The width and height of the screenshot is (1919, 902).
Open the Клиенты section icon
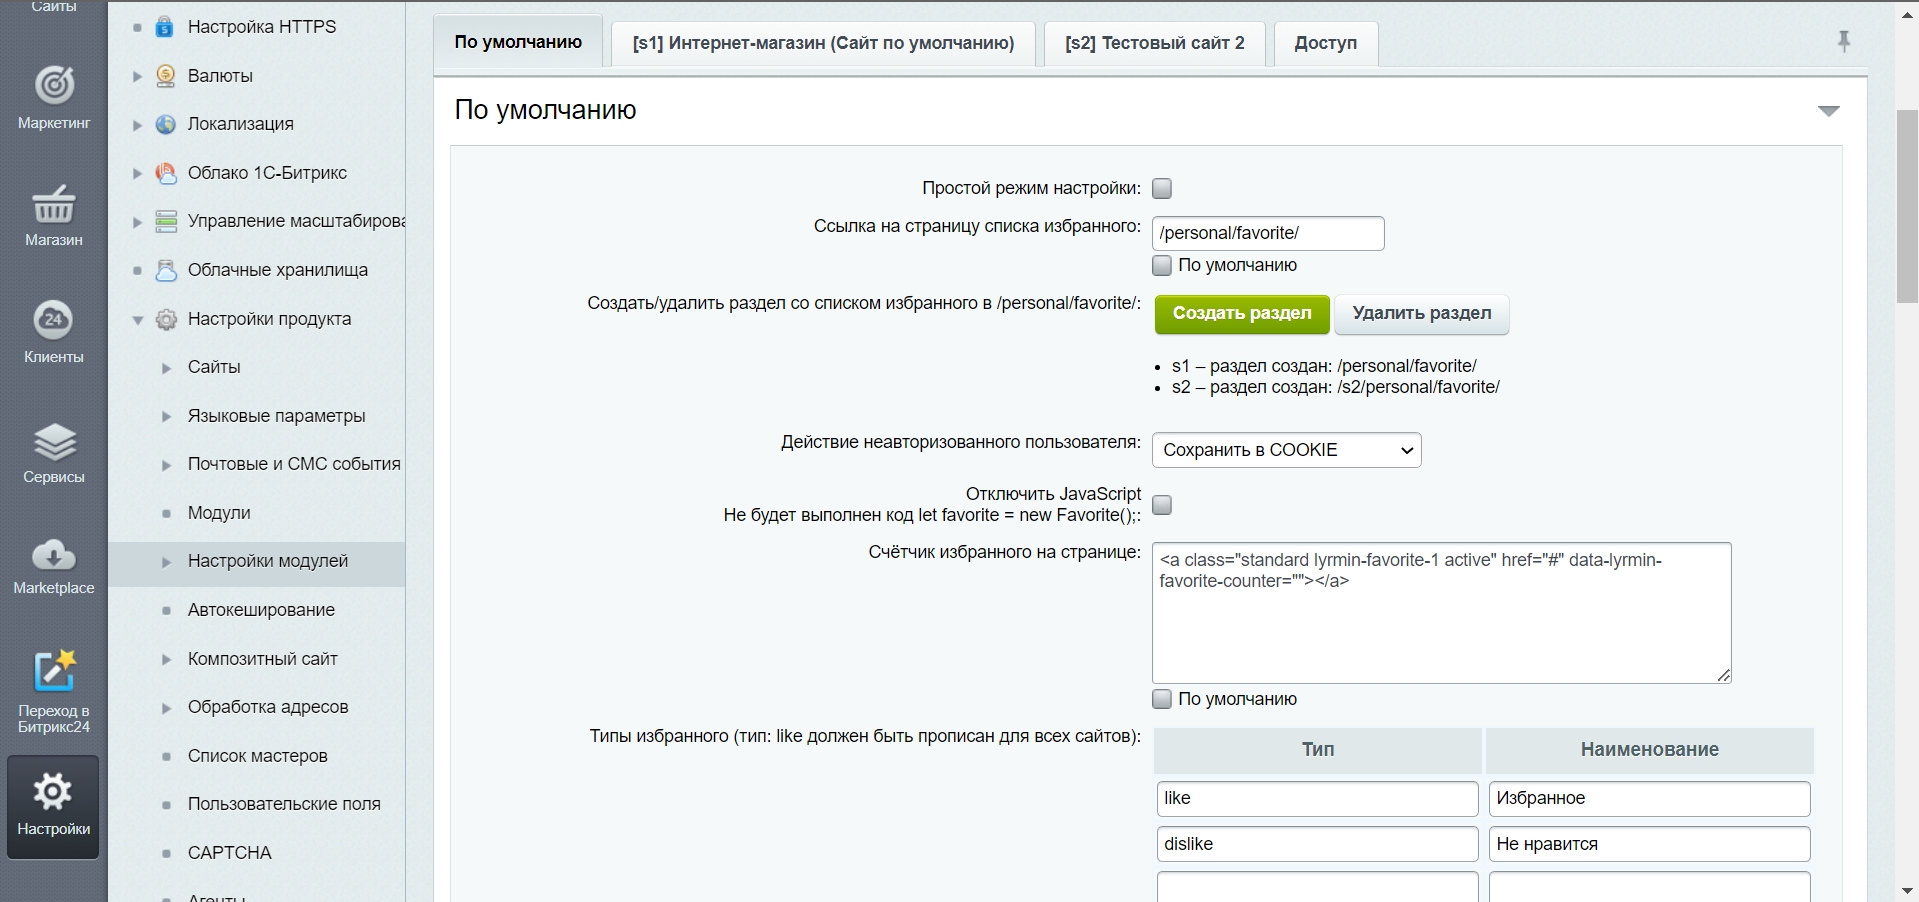click(54, 320)
